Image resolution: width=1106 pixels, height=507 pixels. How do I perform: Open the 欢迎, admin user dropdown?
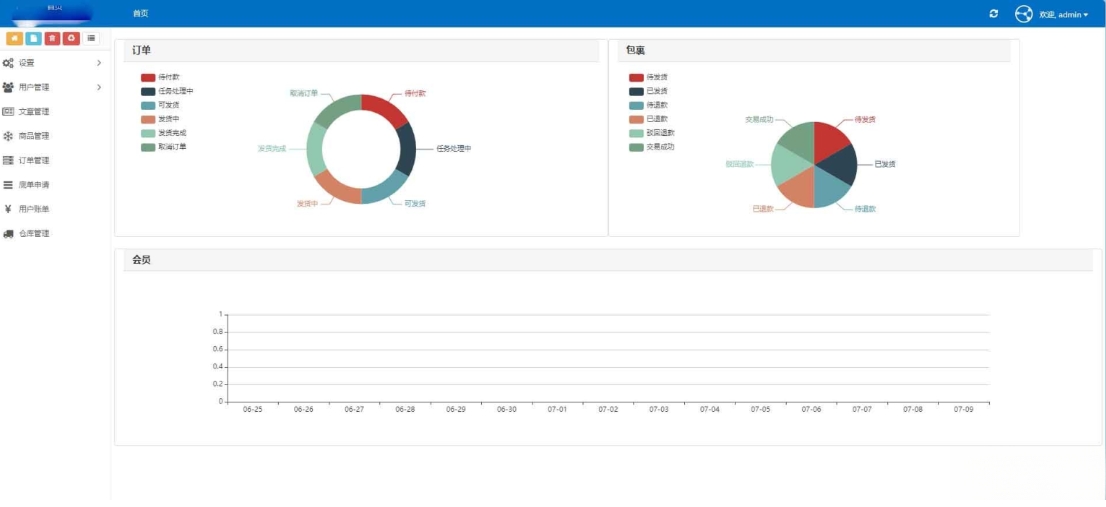pos(1063,14)
